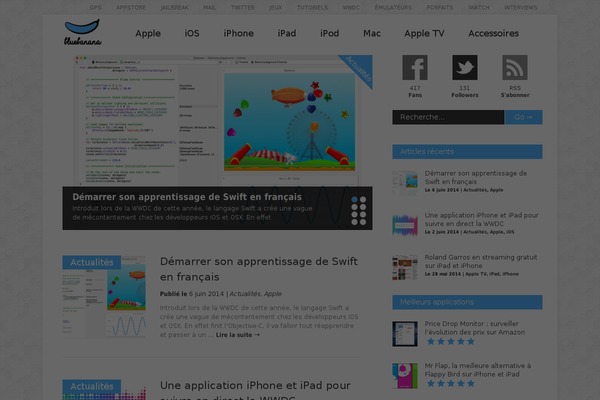Open the JAILBREAK top menu link
Image resolution: width=600 pixels, height=400 pixels.
click(174, 7)
